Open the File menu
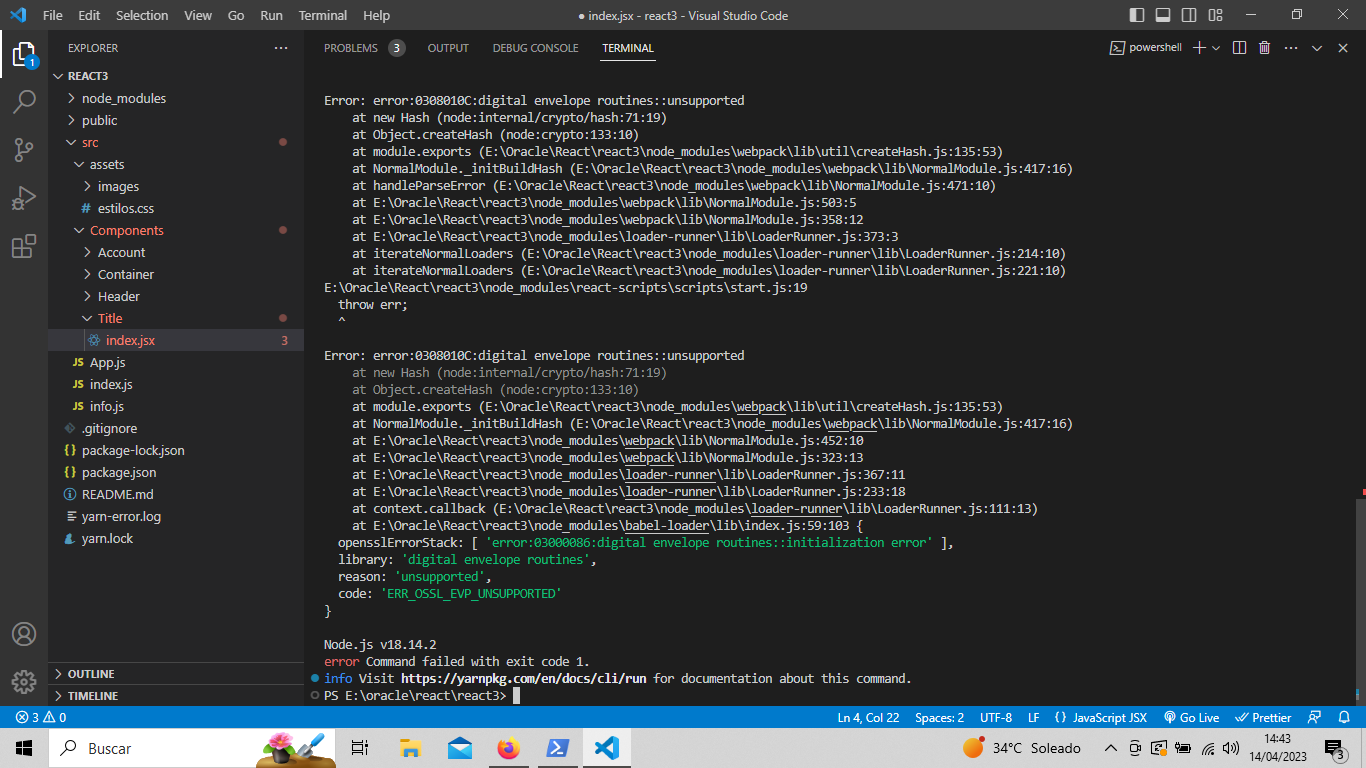The image size is (1366, 768). click(x=53, y=15)
